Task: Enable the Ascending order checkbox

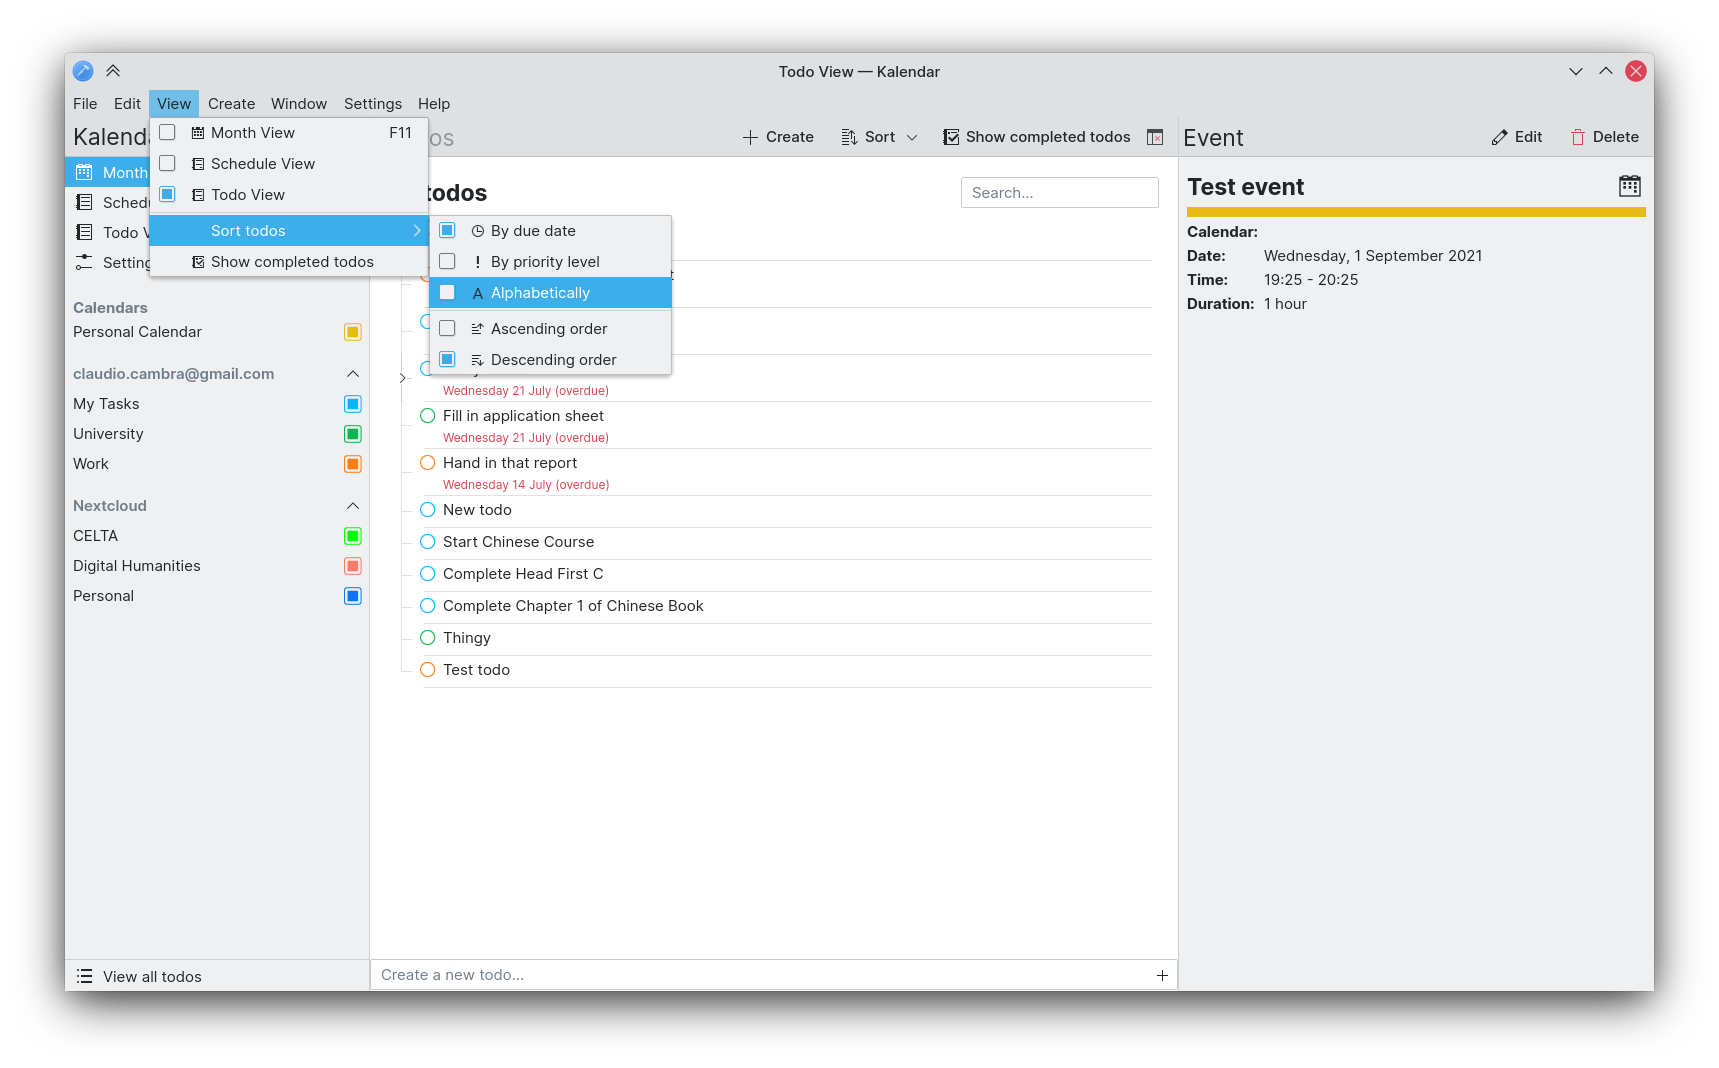Action: 447,328
